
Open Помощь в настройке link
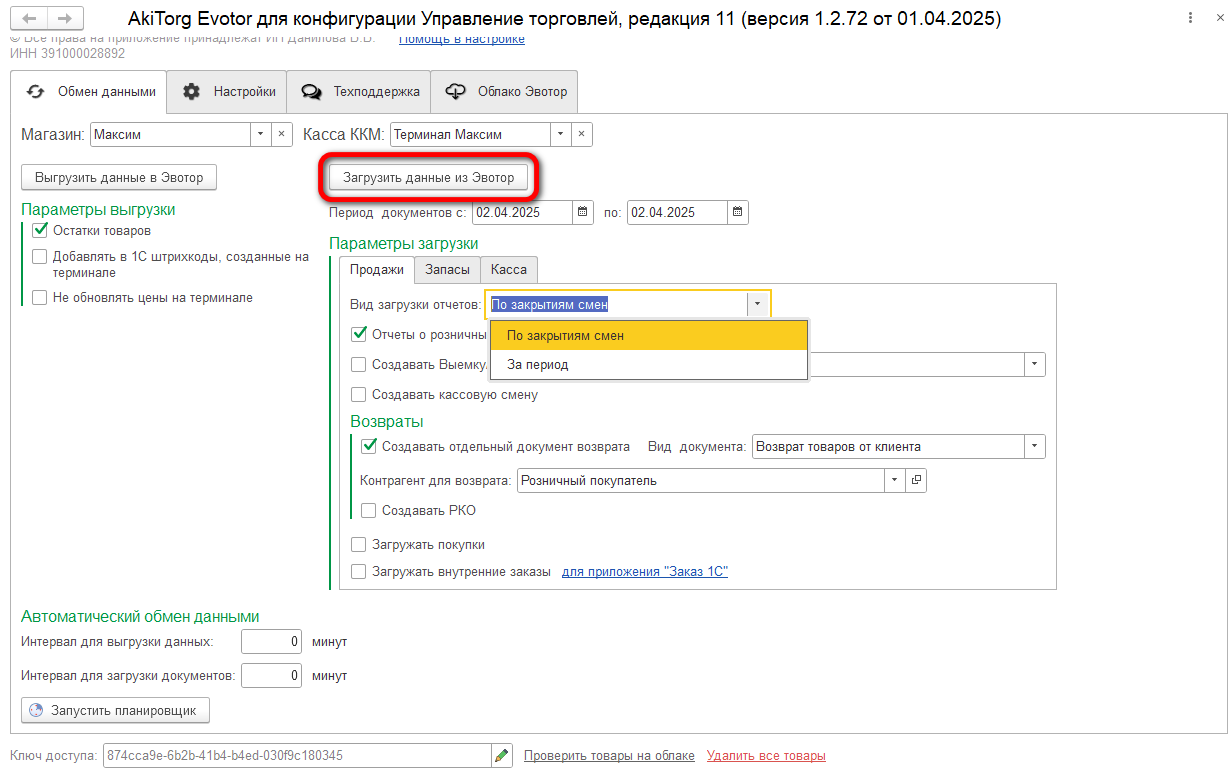(462, 38)
